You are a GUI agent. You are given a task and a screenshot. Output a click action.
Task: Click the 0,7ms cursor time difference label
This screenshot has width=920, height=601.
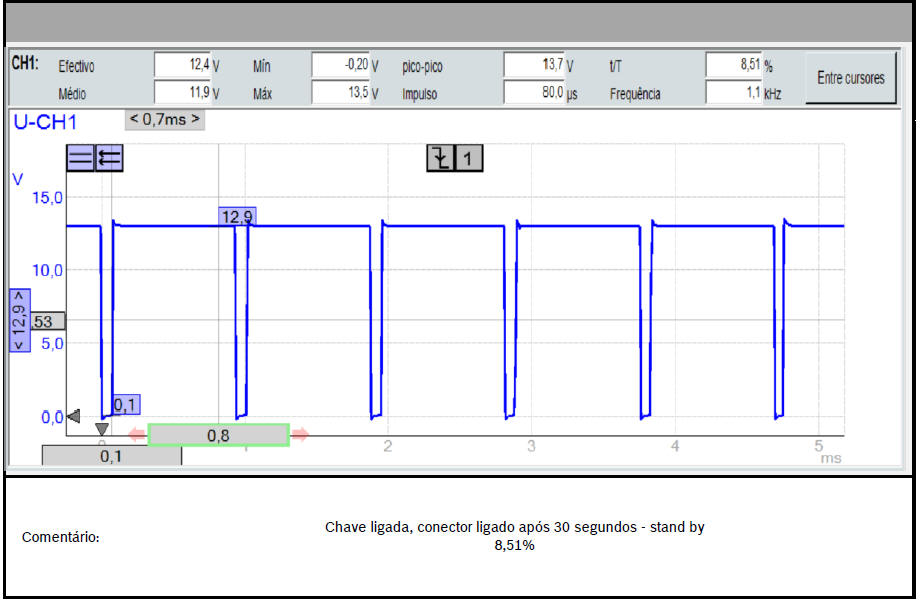(x=165, y=120)
